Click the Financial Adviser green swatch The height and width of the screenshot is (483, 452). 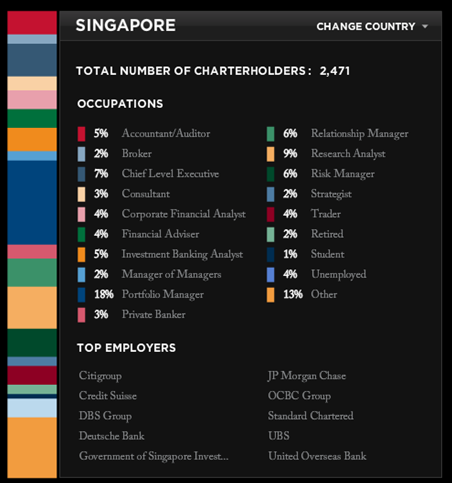(x=81, y=234)
